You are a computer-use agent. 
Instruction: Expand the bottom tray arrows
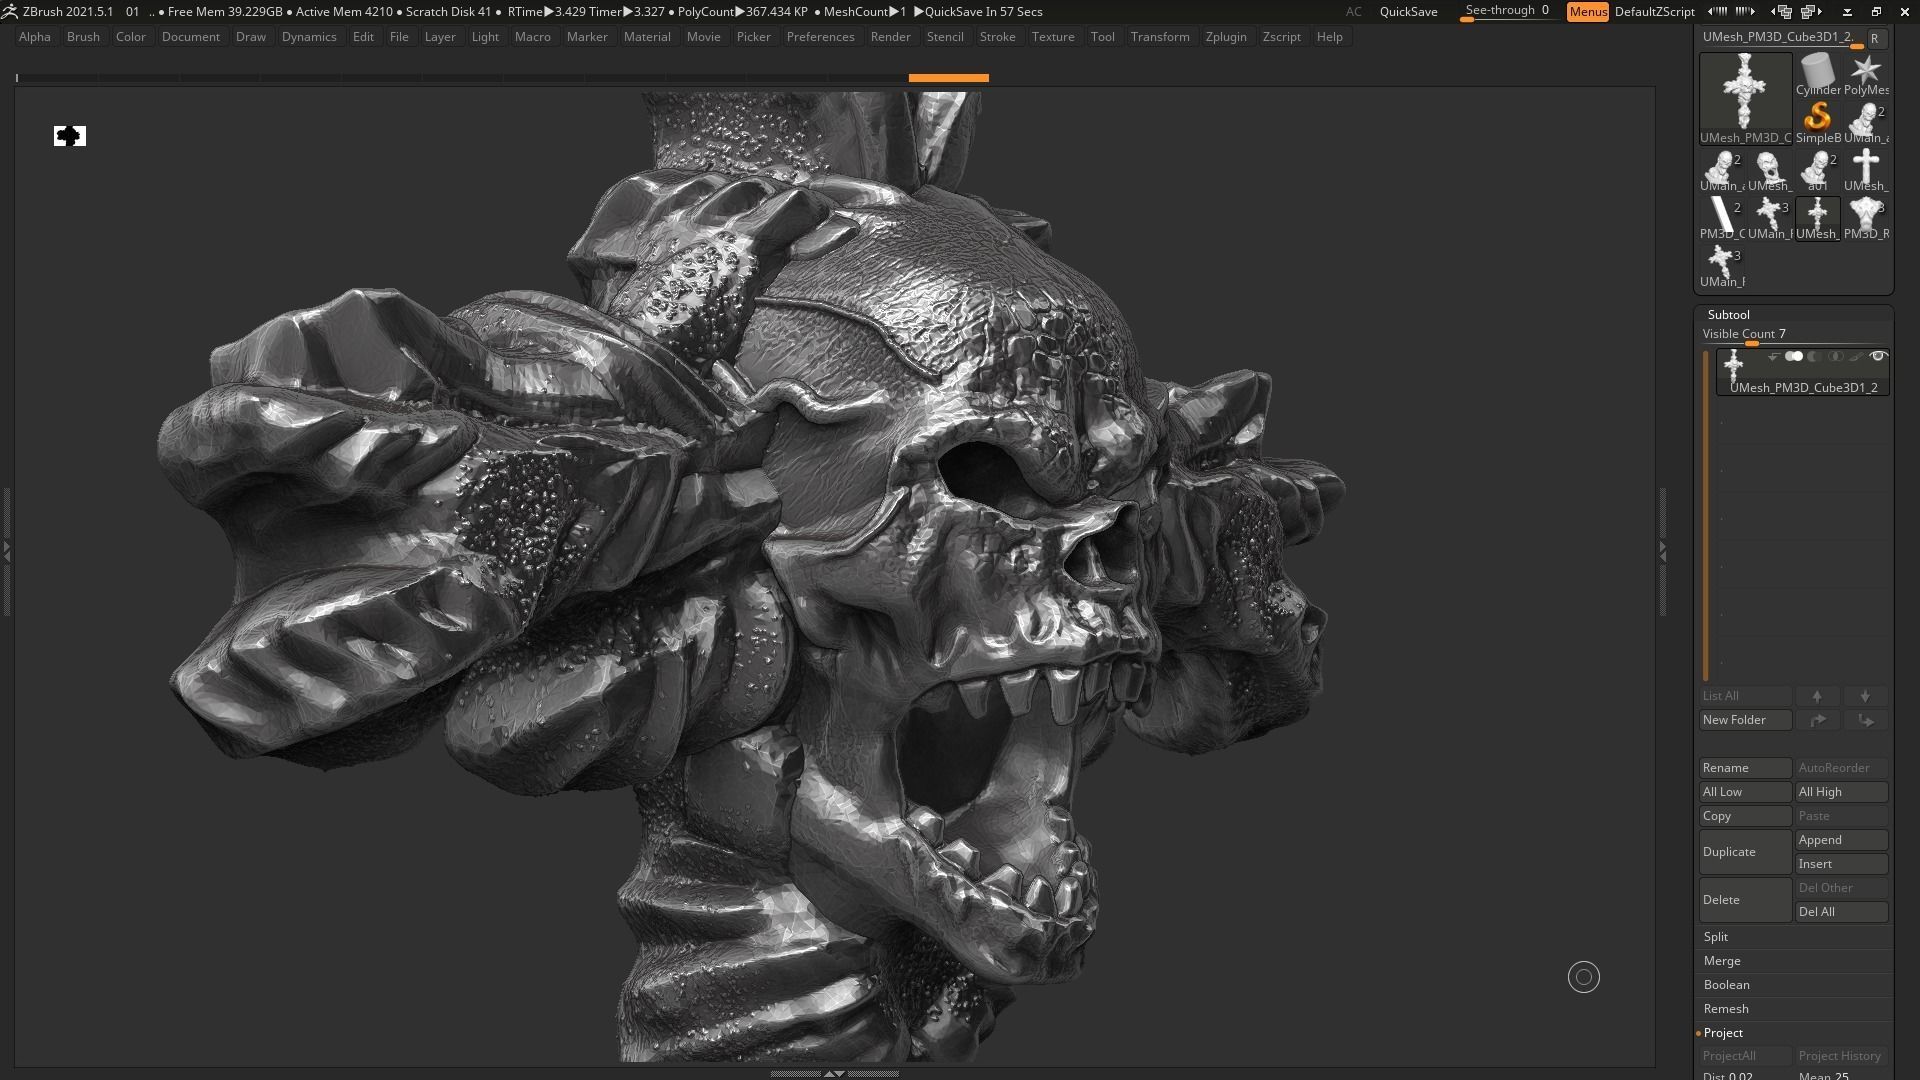834,1073
